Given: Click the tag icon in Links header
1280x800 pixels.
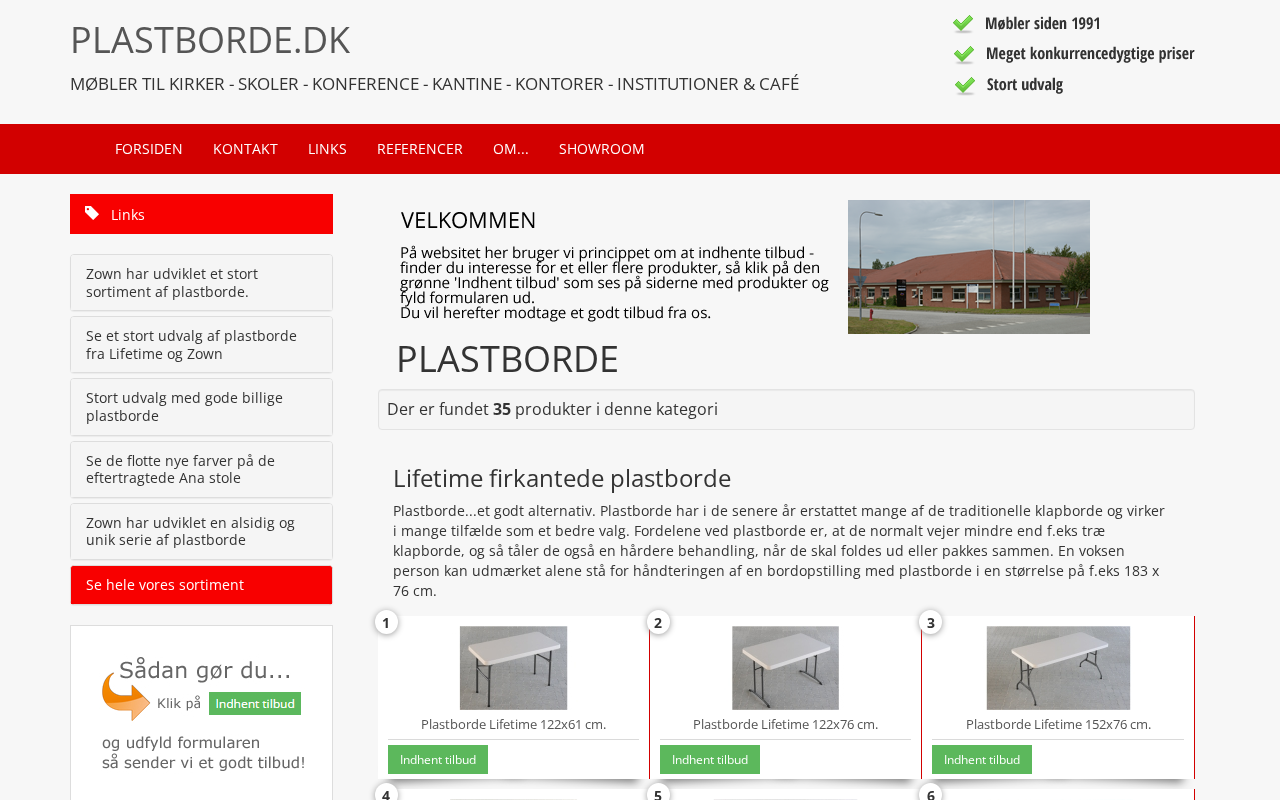Looking at the screenshot, I should coord(92,213).
